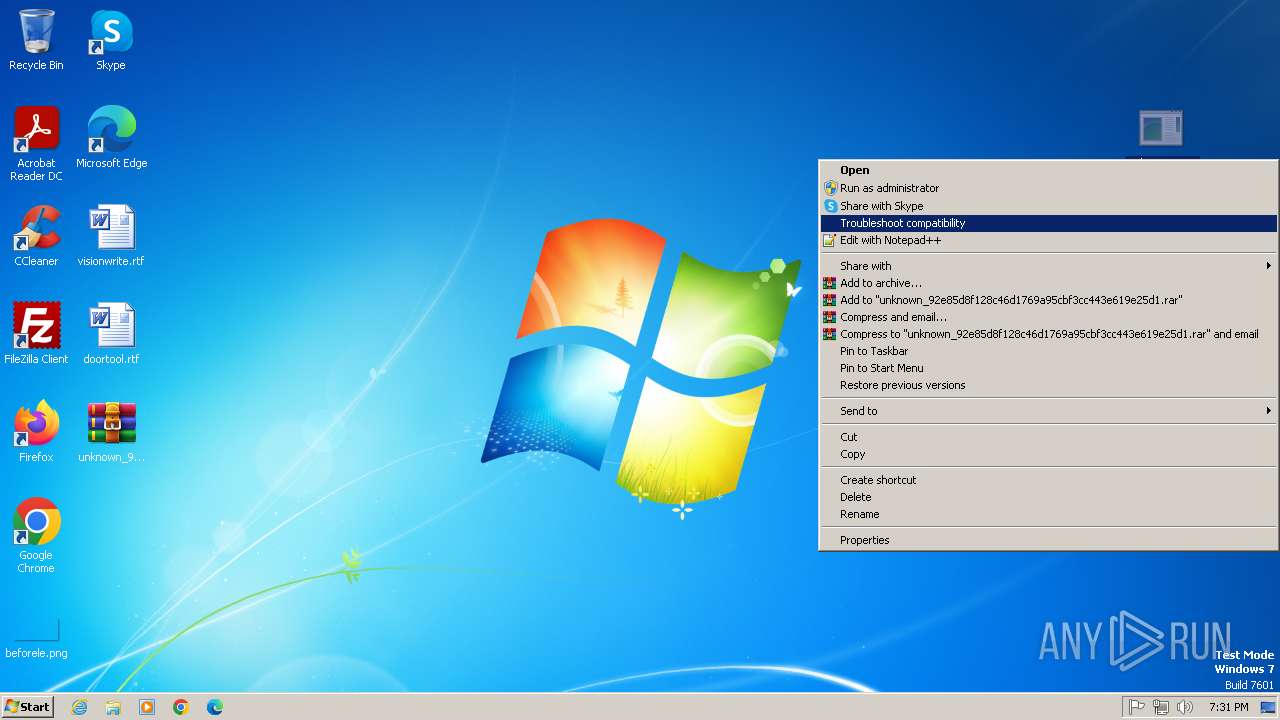Select the FileZilla Client shortcut
The width and height of the screenshot is (1280, 720).
[x=36, y=333]
